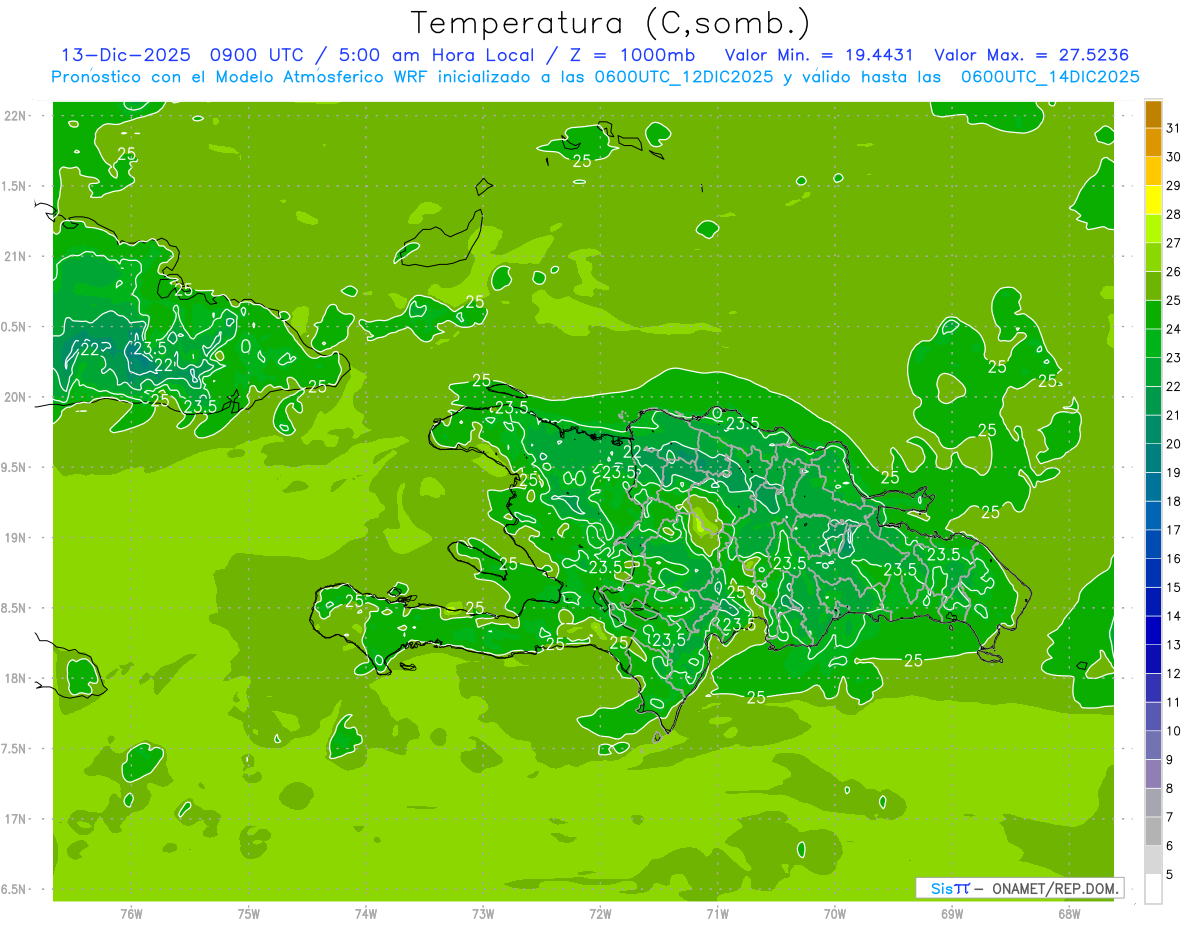Click the colorbar scale label "26"
This screenshot has width=1200, height=927.
click(x=1174, y=272)
